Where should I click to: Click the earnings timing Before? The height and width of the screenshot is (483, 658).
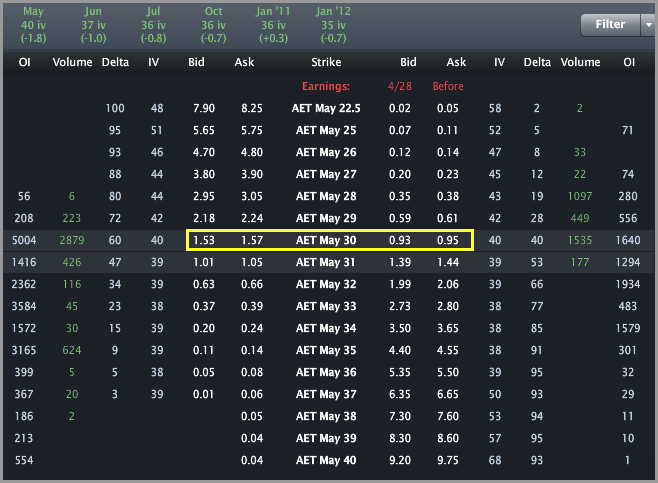[x=448, y=86]
